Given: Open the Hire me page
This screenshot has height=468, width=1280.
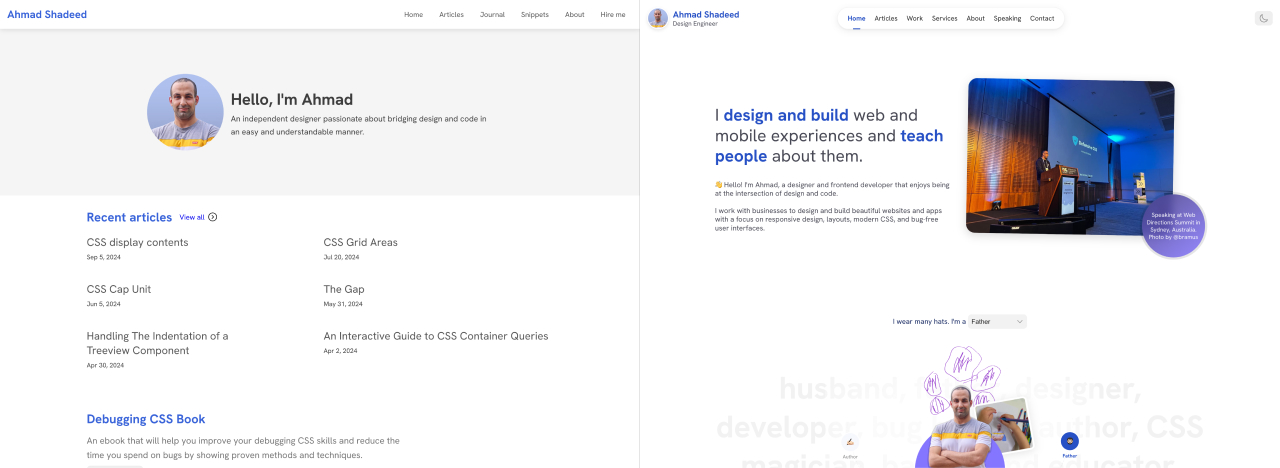Looking at the screenshot, I should pyautogui.click(x=613, y=15).
